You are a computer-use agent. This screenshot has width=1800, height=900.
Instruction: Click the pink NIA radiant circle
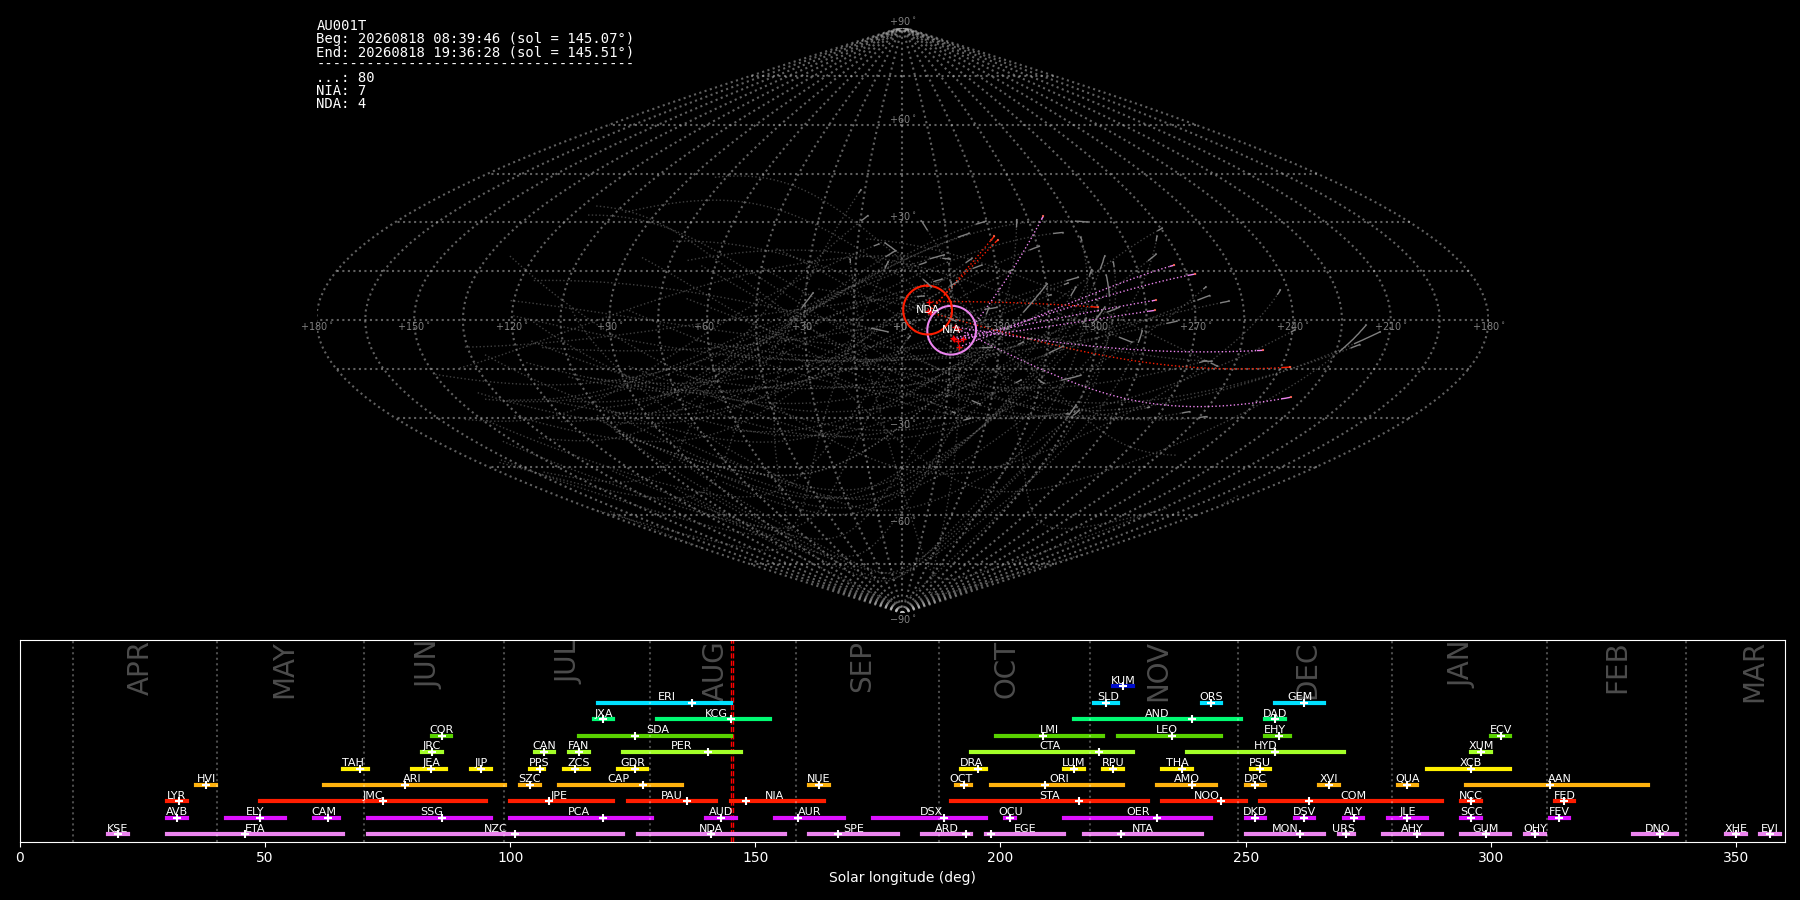(951, 330)
